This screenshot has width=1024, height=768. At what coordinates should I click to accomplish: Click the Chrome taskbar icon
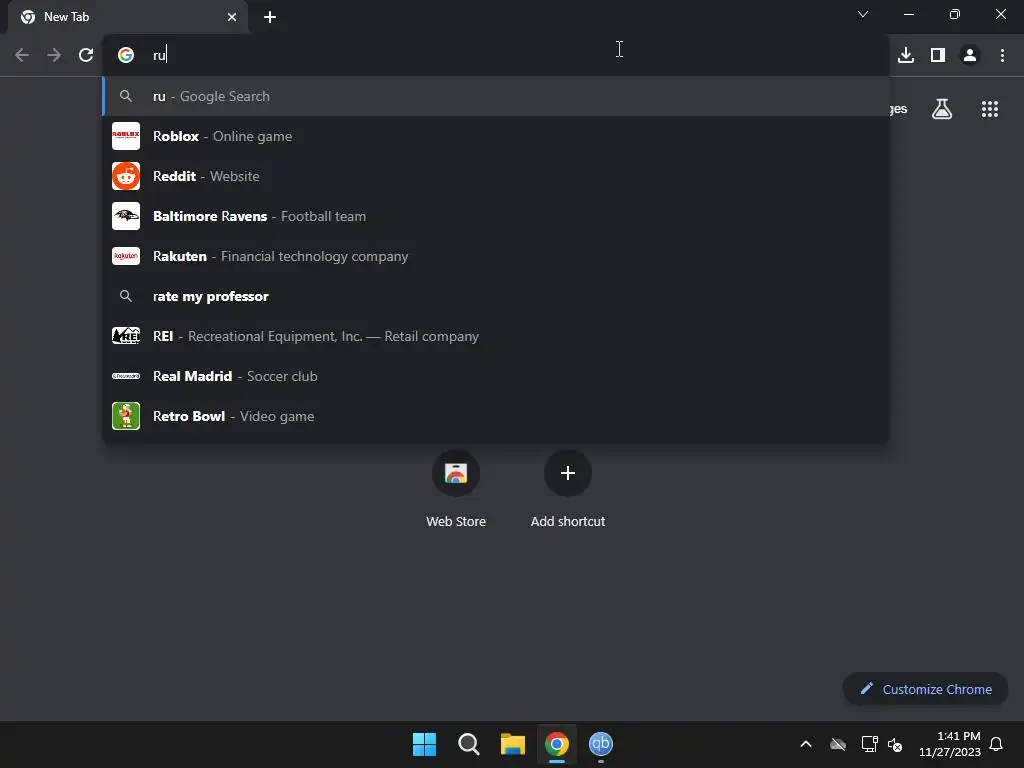click(x=557, y=744)
